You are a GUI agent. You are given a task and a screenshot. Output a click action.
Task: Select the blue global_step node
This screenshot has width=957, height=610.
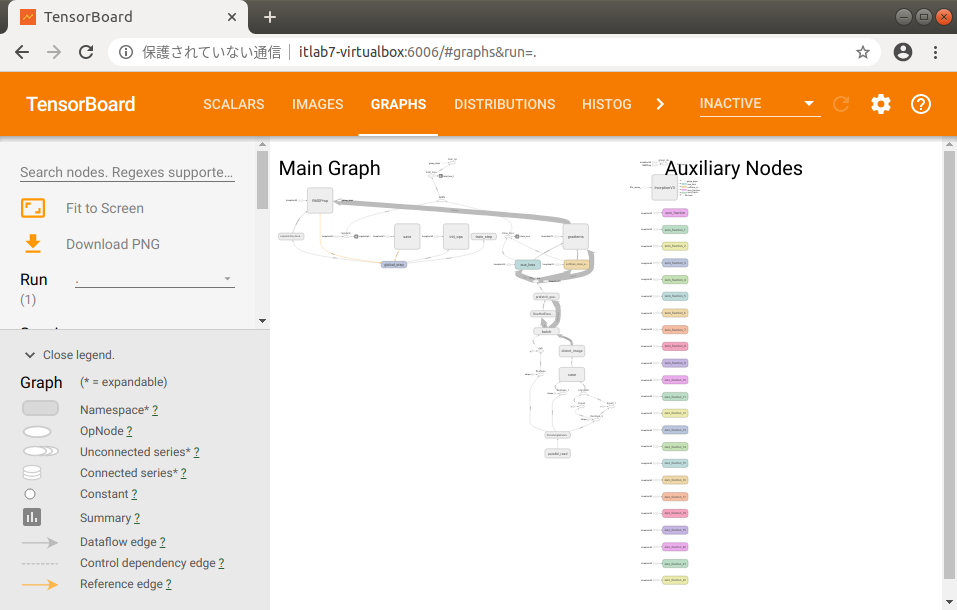394,264
